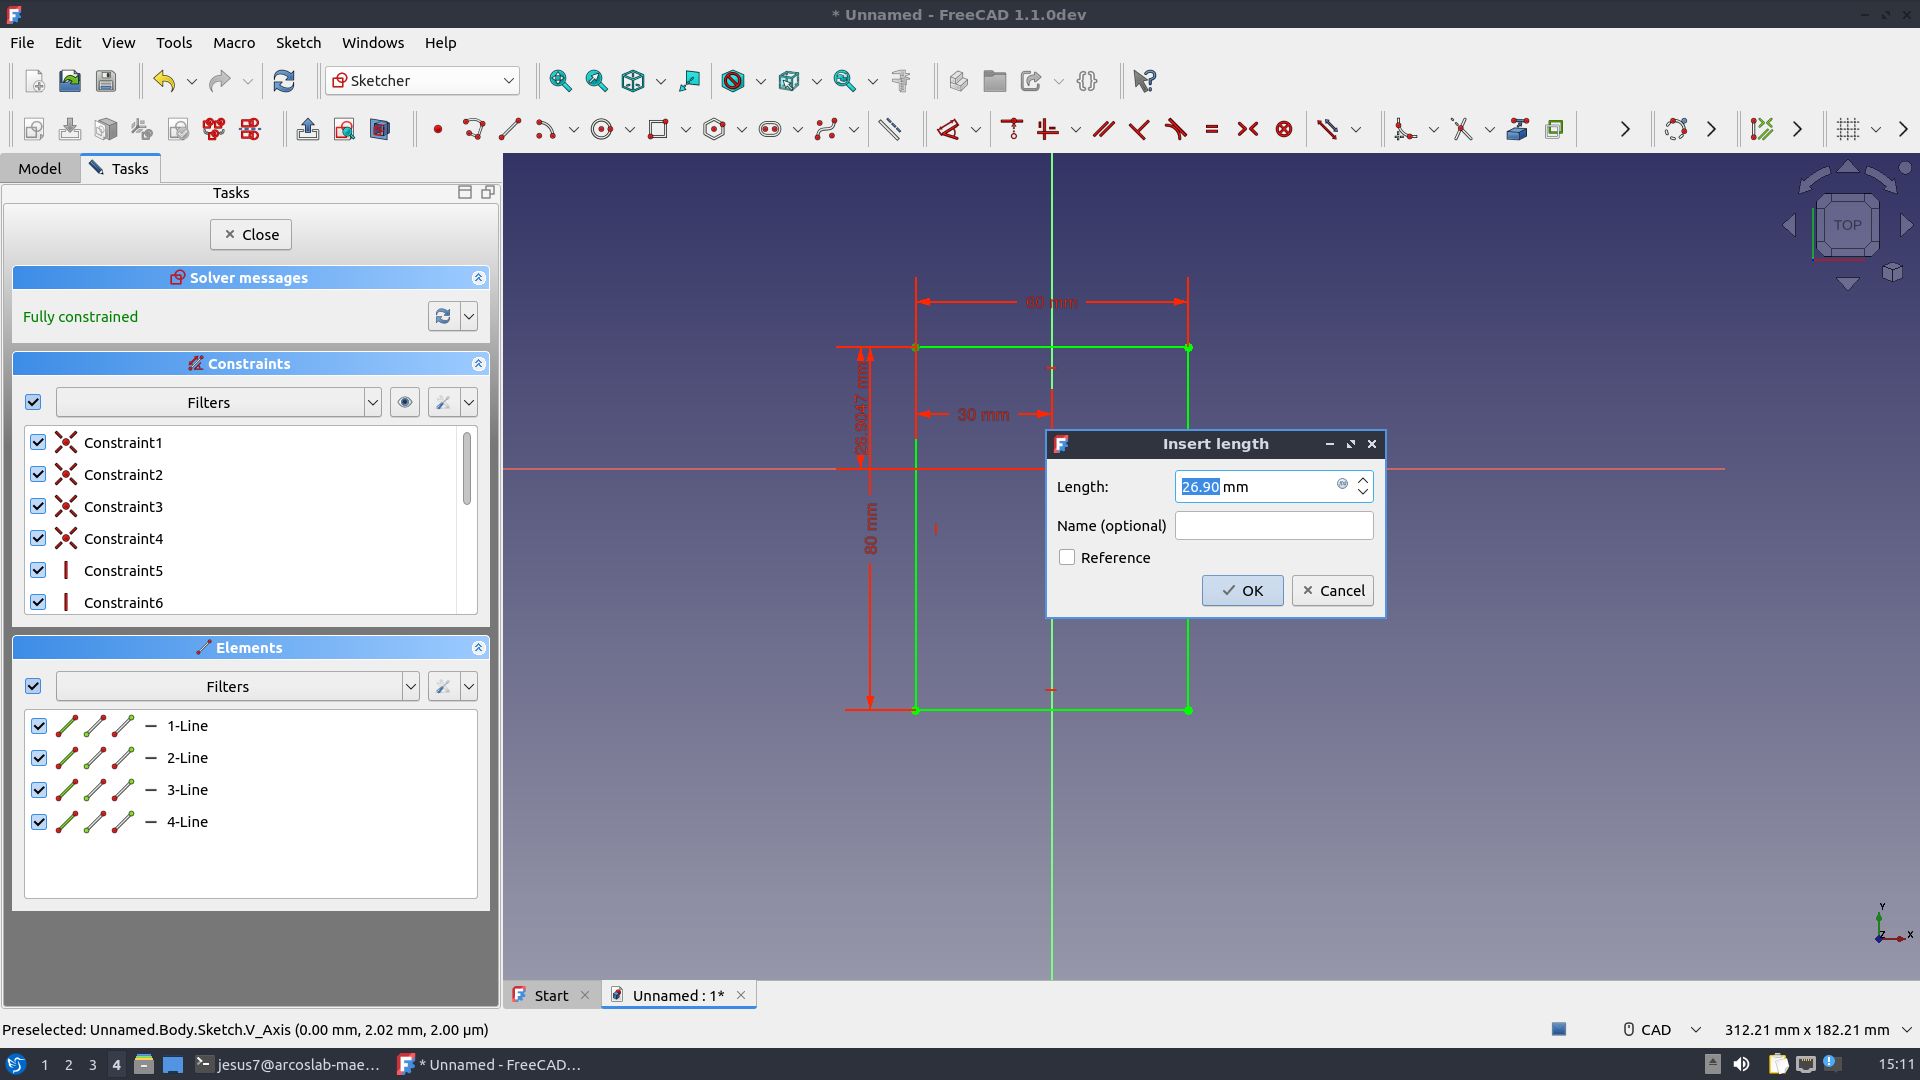Select the Rectangle tool
1920x1080 pixels.
(658, 129)
